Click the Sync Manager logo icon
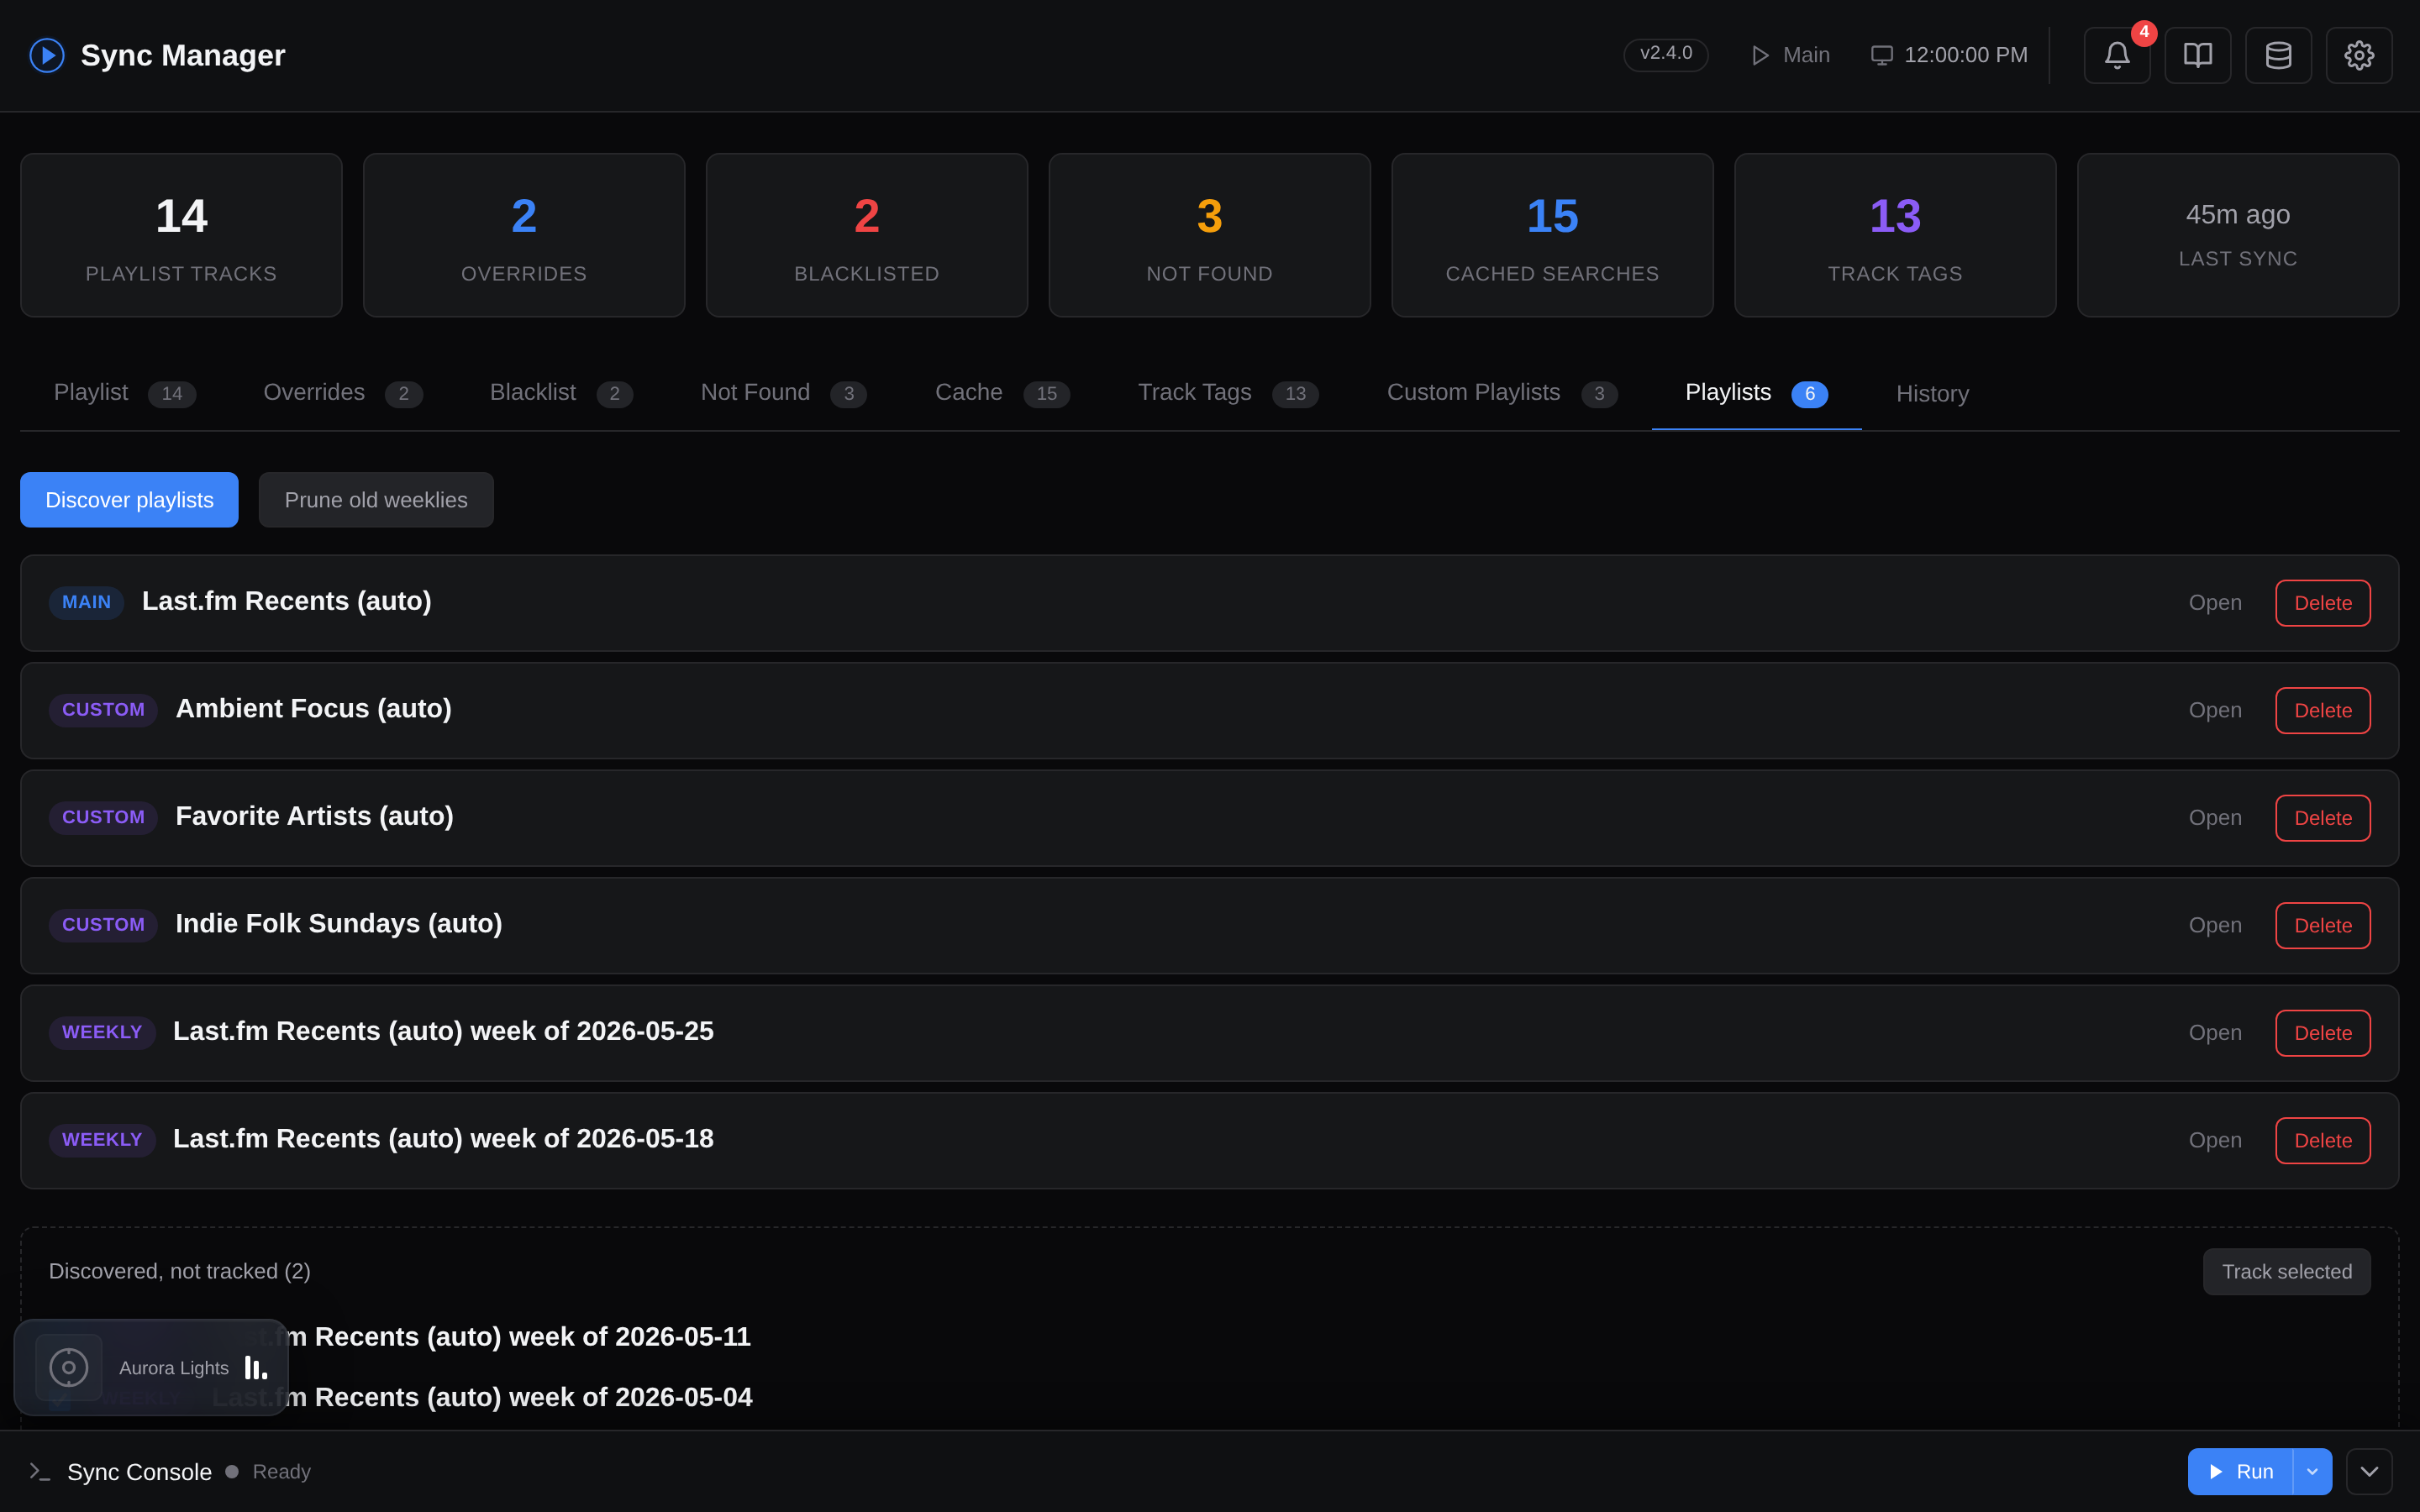2420x1512 pixels. tap(47, 55)
